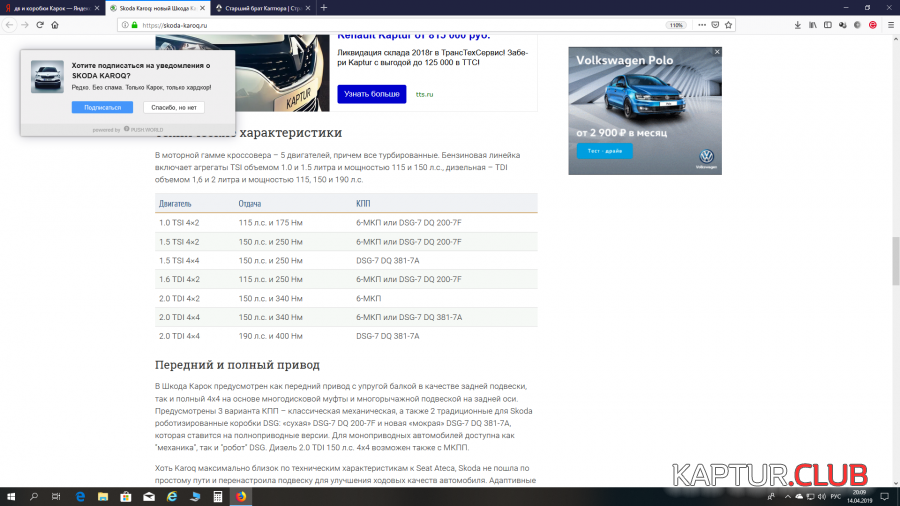Viewport: 900px width, 506px height.
Task: Click the green padlock security icon
Action: pos(135,25)
